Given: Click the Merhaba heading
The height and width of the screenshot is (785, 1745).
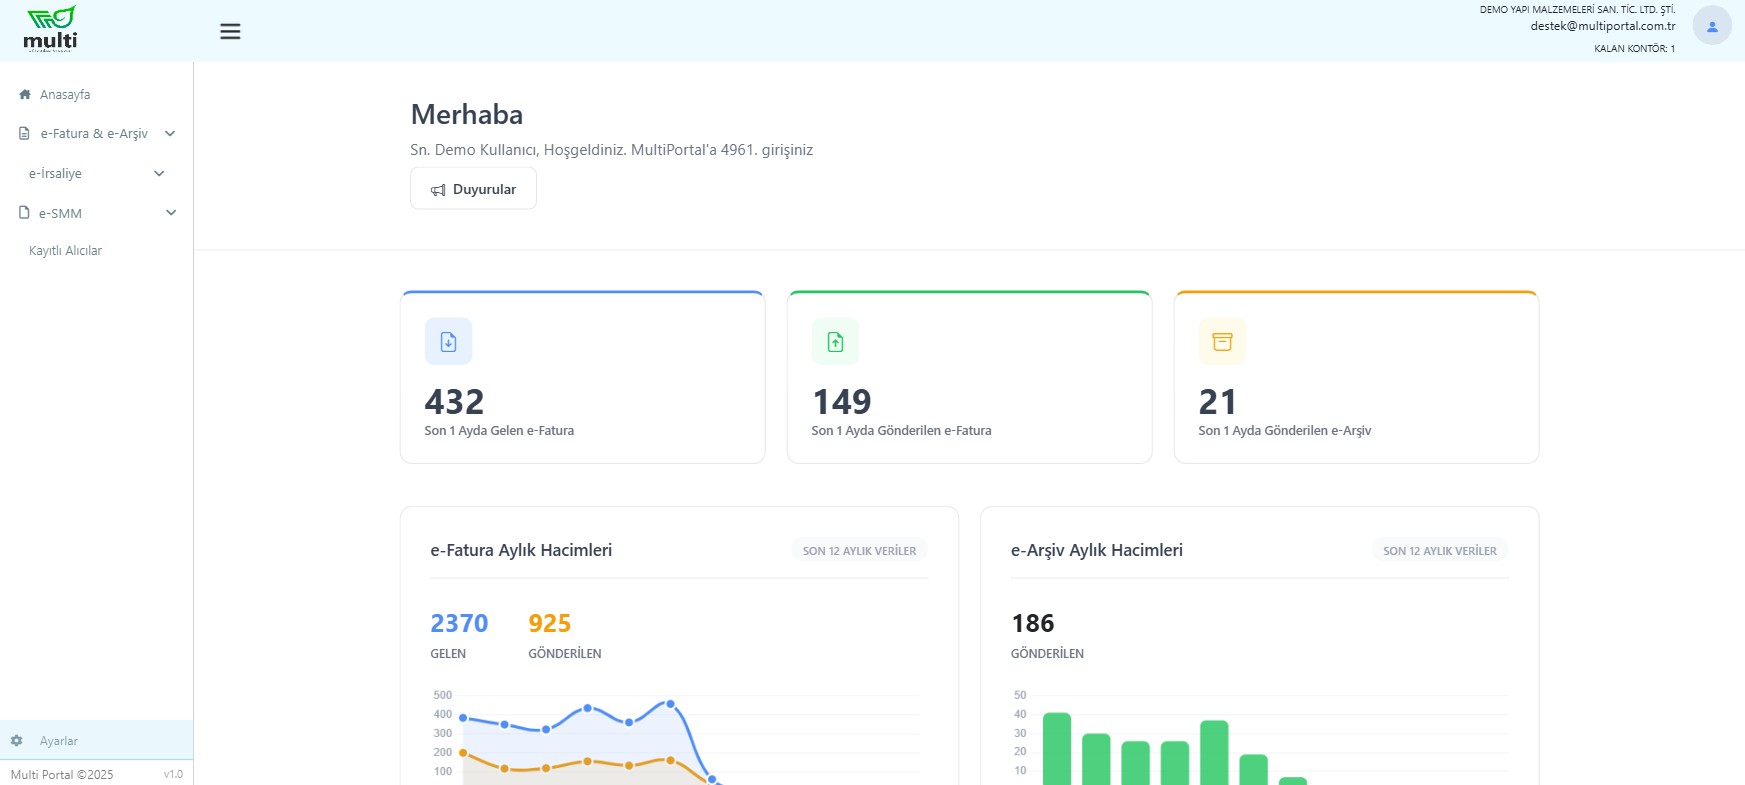Looking at the screenshot, I should click(x=467, y=114).
